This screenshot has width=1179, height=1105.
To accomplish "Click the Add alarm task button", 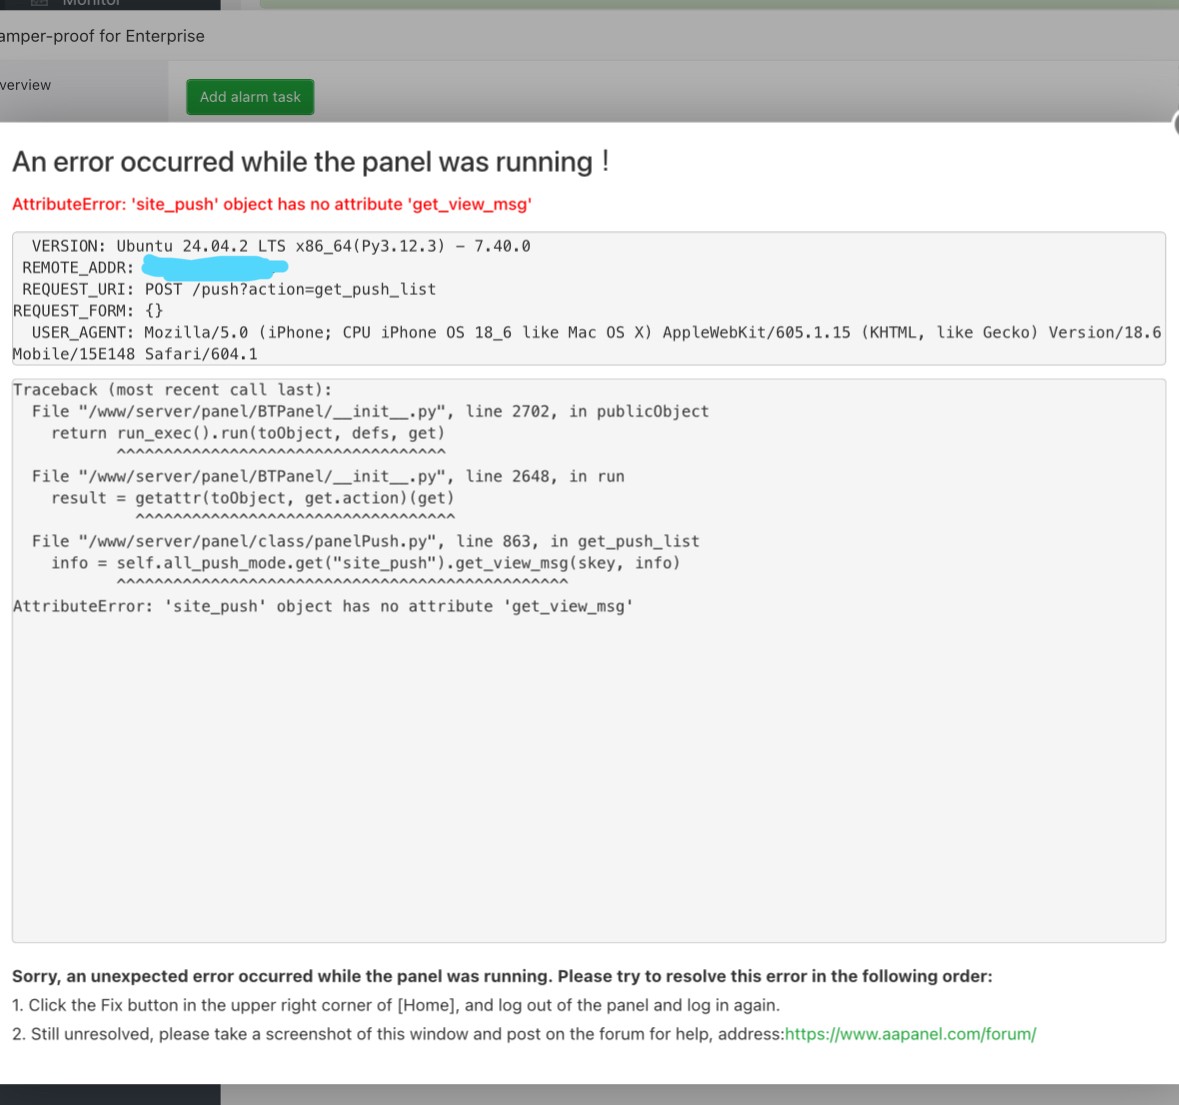I will click(x=250, y=97).
